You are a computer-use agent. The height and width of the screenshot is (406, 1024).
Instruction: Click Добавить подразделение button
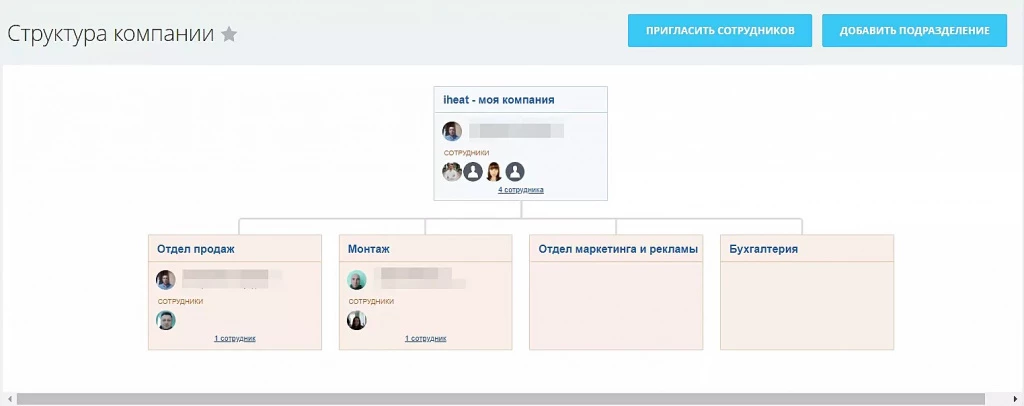(x=914, y=31)
